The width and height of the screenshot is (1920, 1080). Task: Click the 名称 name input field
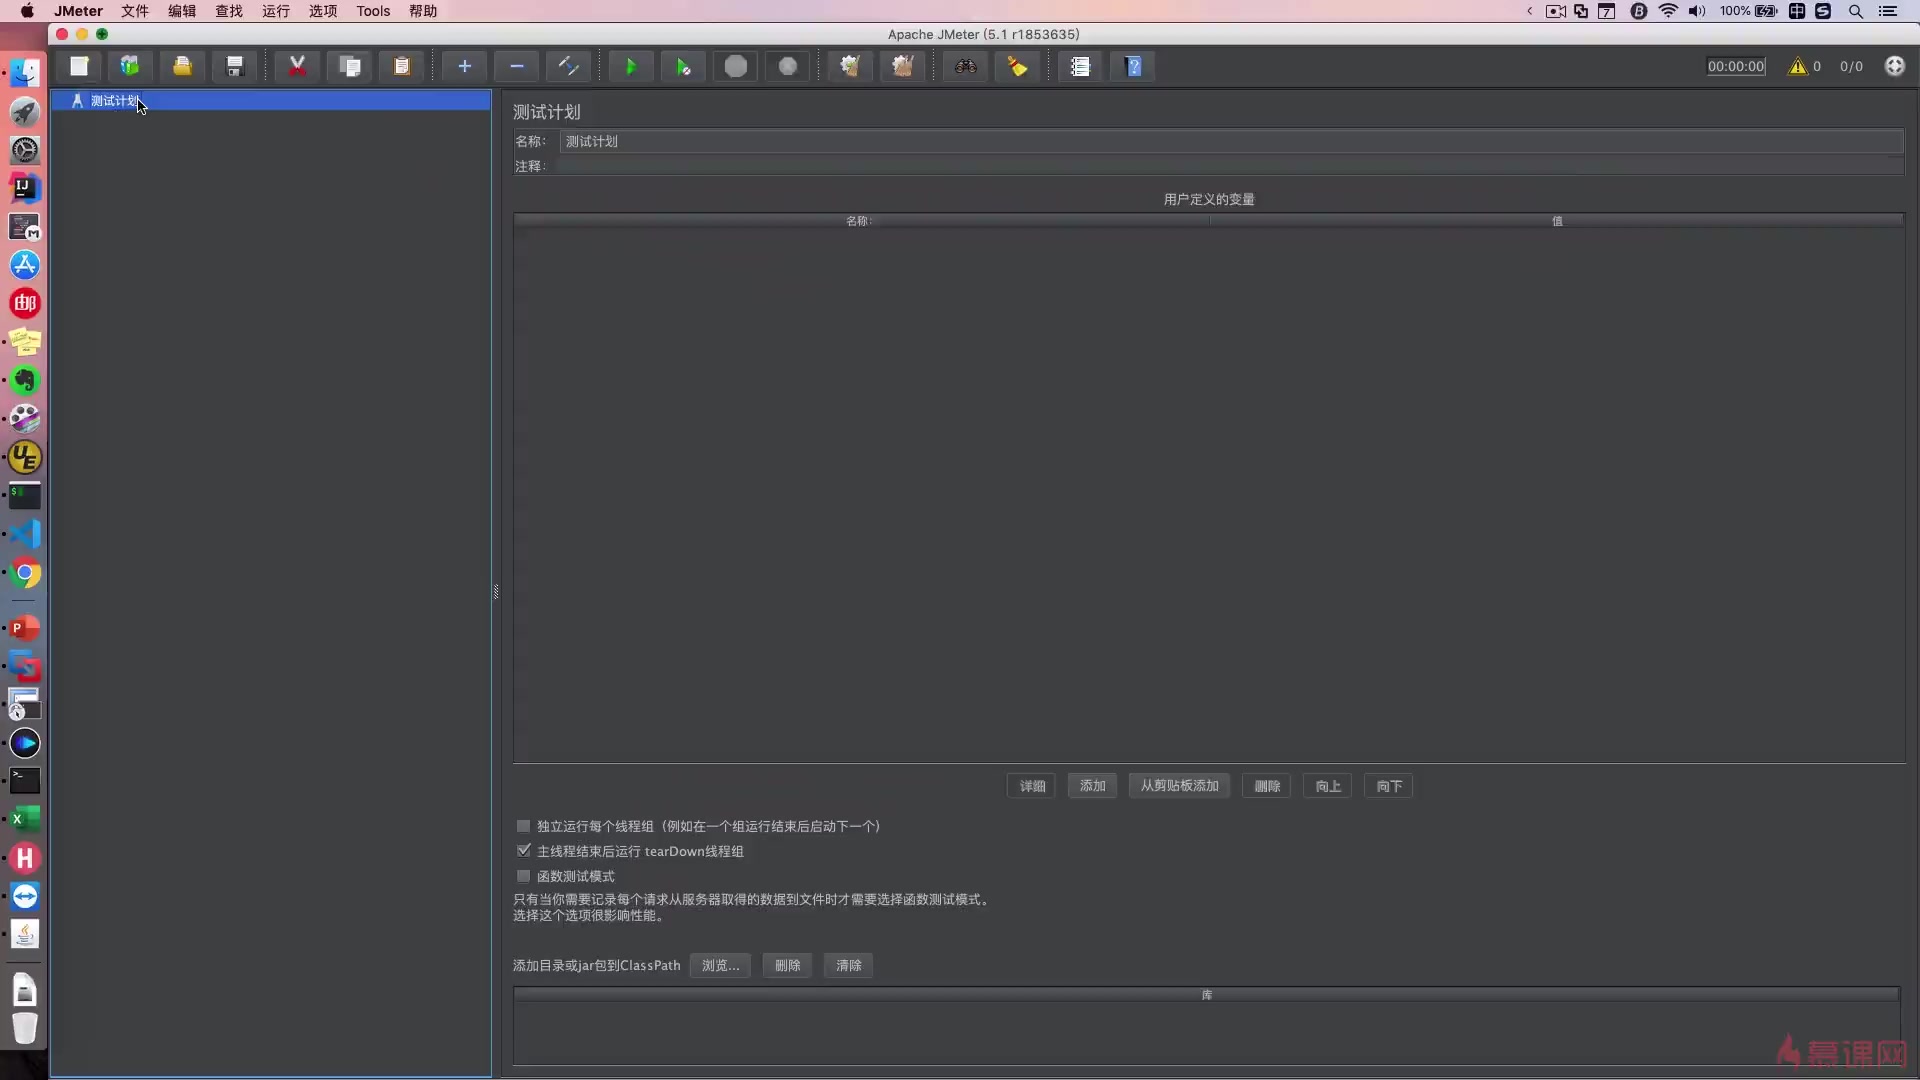(x=1231, y=141)
